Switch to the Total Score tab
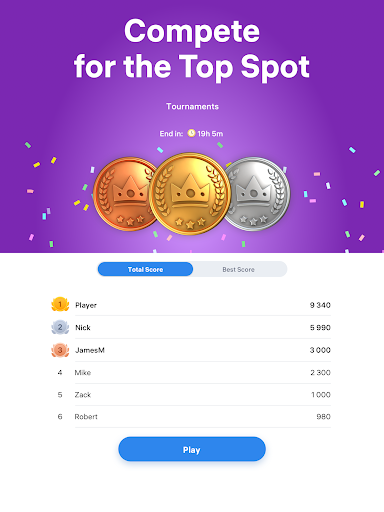 click(x=145, y=269)
